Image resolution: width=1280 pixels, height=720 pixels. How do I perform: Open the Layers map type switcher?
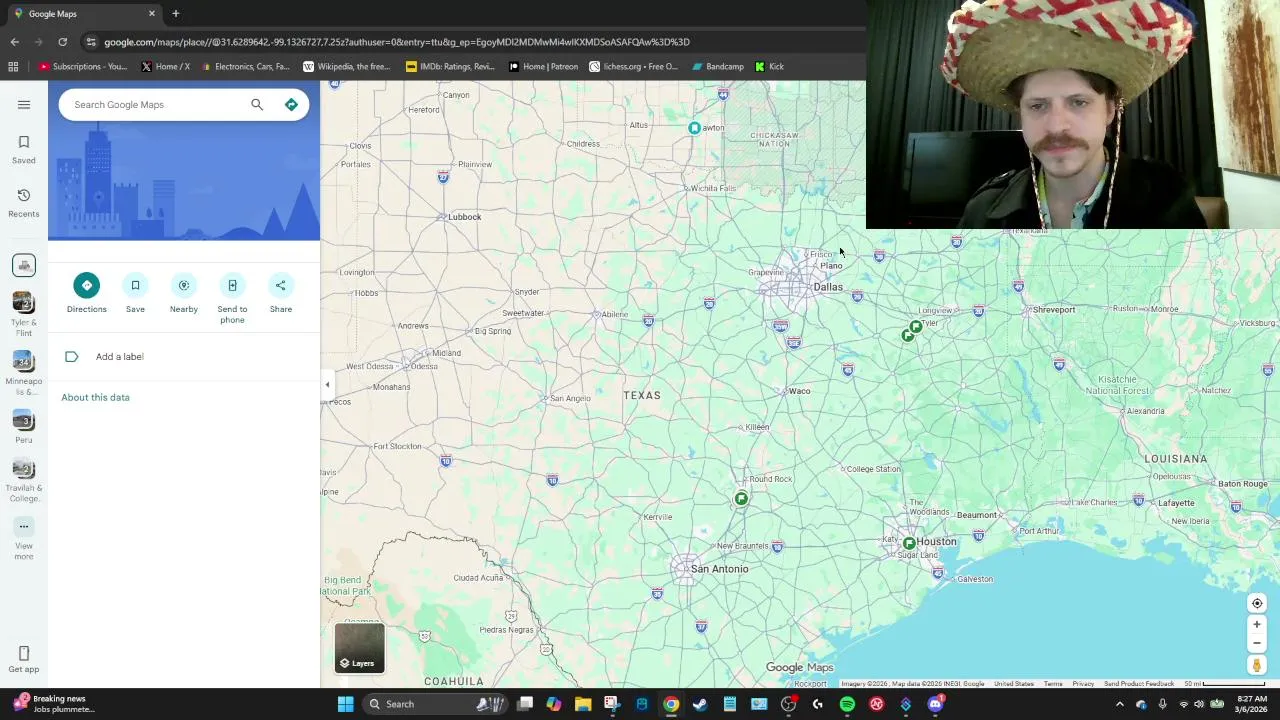360,647
